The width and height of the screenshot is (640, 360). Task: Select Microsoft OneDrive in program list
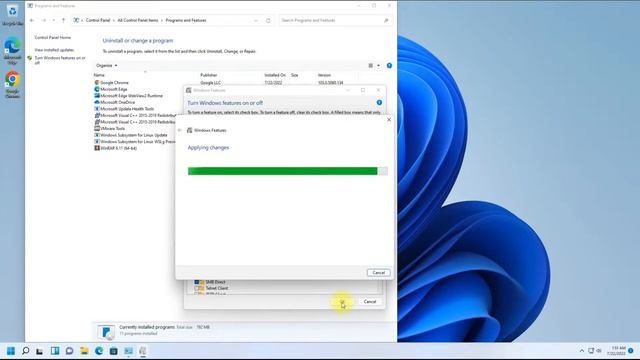118,102
